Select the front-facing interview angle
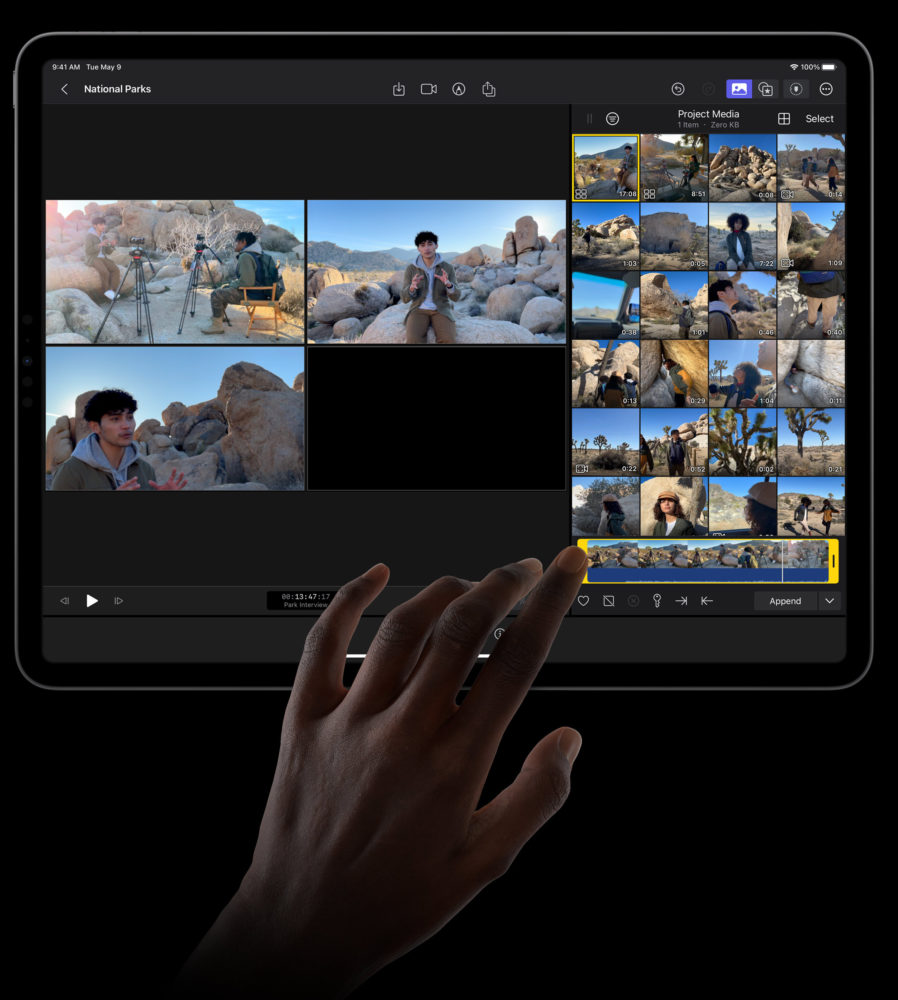Image resolution: width=898 pixels, height=1000 pixels. 436,272
